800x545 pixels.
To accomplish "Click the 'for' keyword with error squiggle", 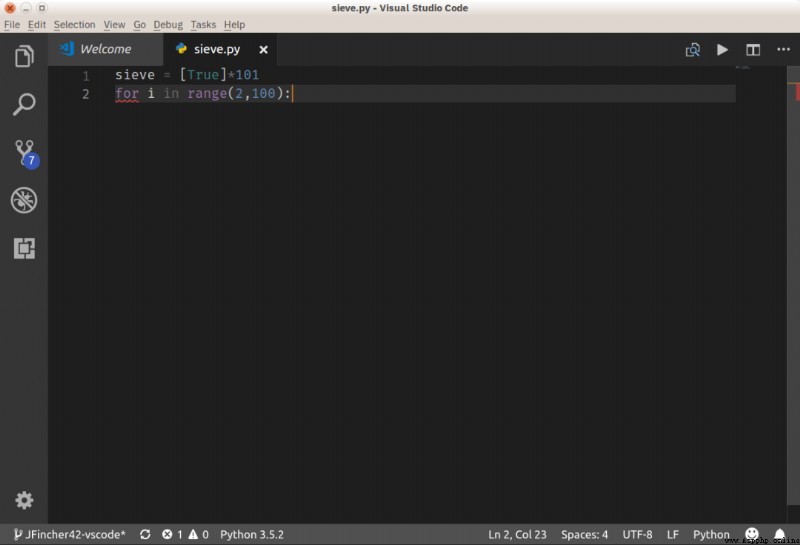I will click(x=127, y=94).
